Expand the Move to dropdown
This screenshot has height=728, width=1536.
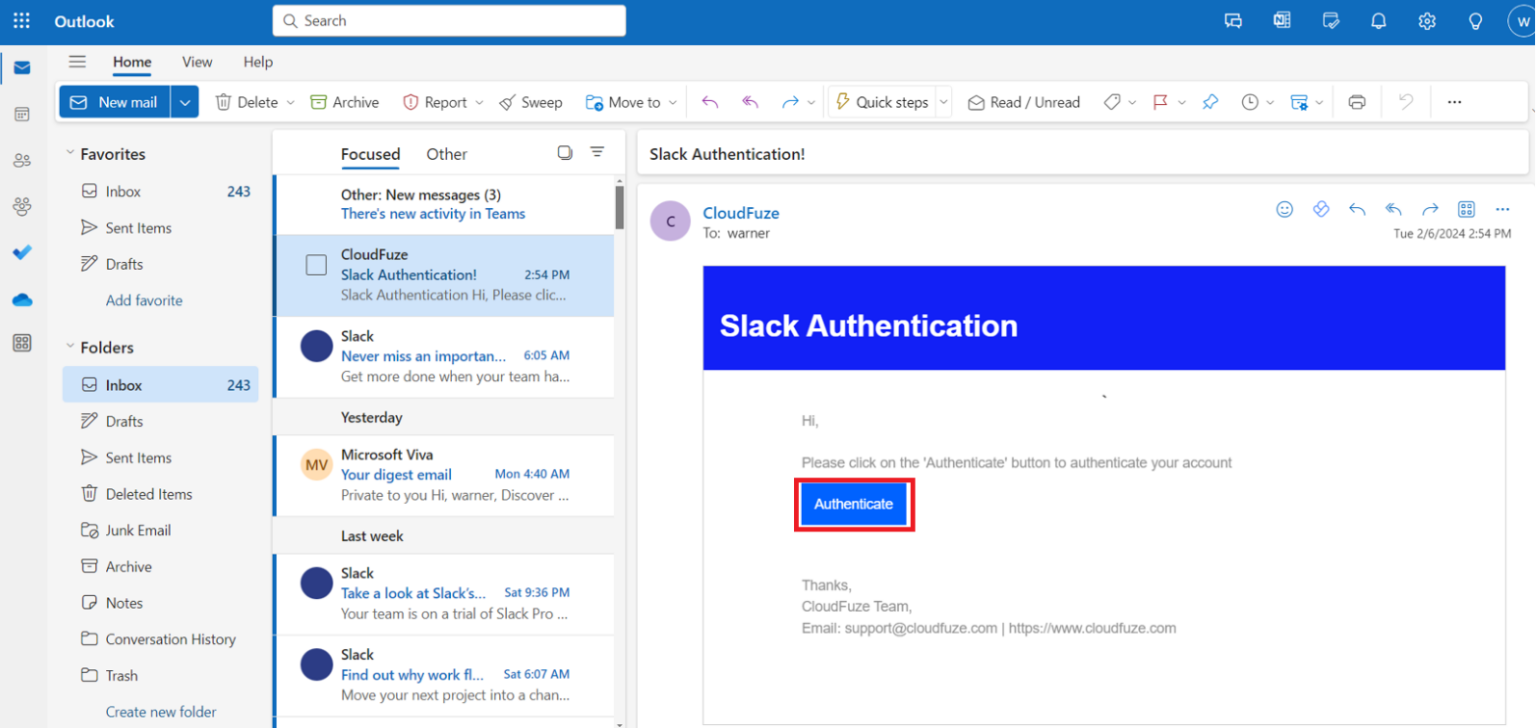674,101
